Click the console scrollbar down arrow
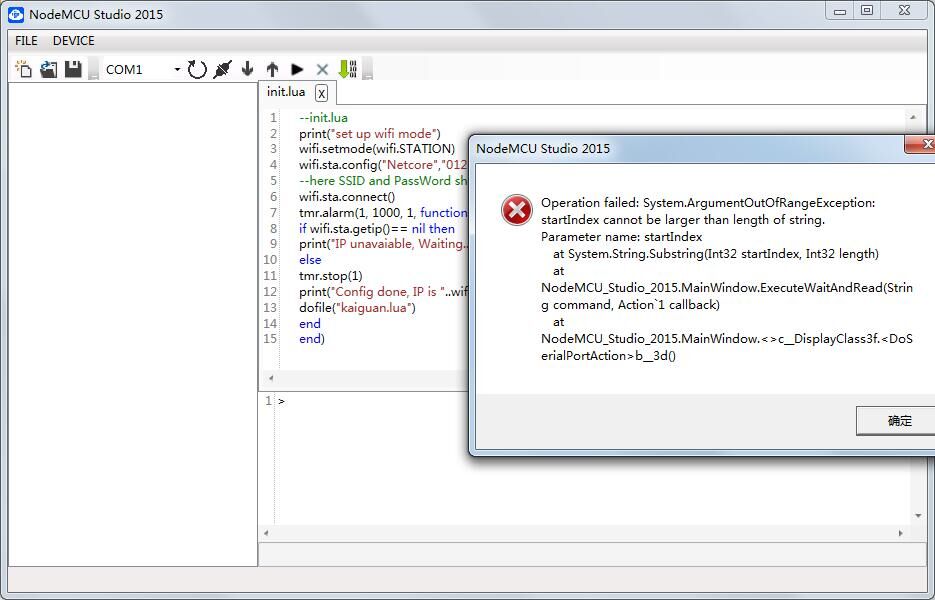Screen dimensions: 935x600 pos(918,516)
